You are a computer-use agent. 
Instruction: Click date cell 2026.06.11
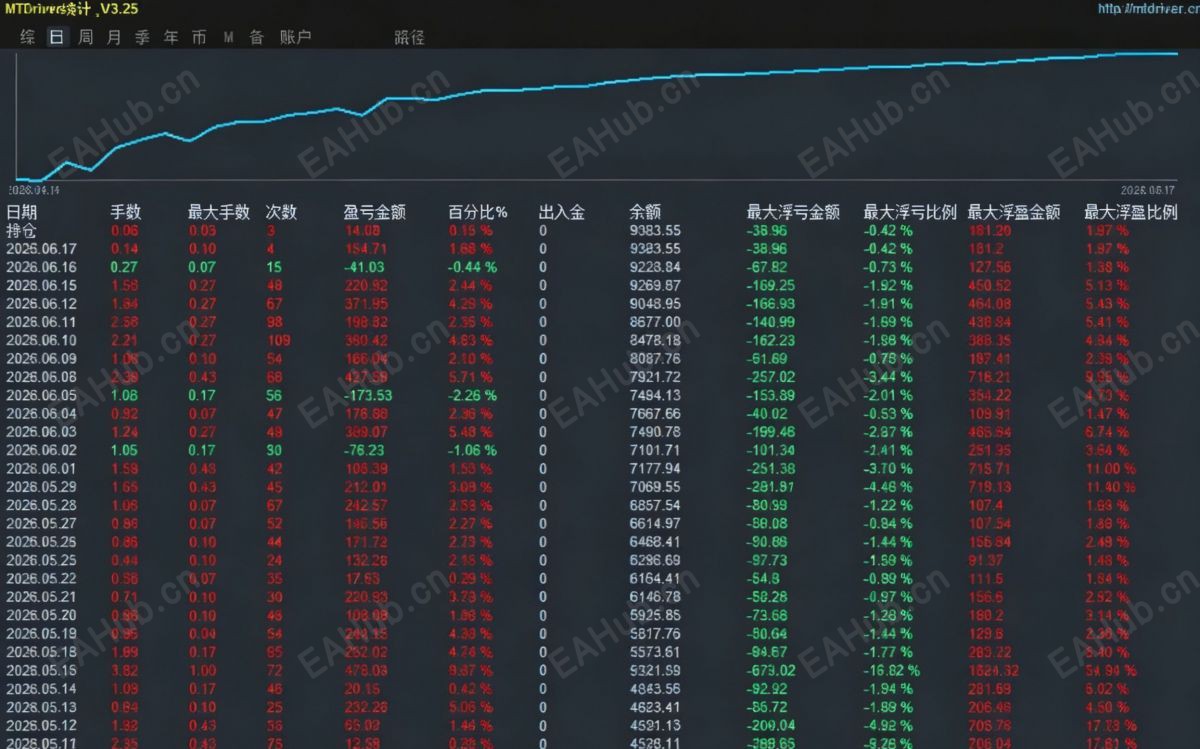pos(41,322)
